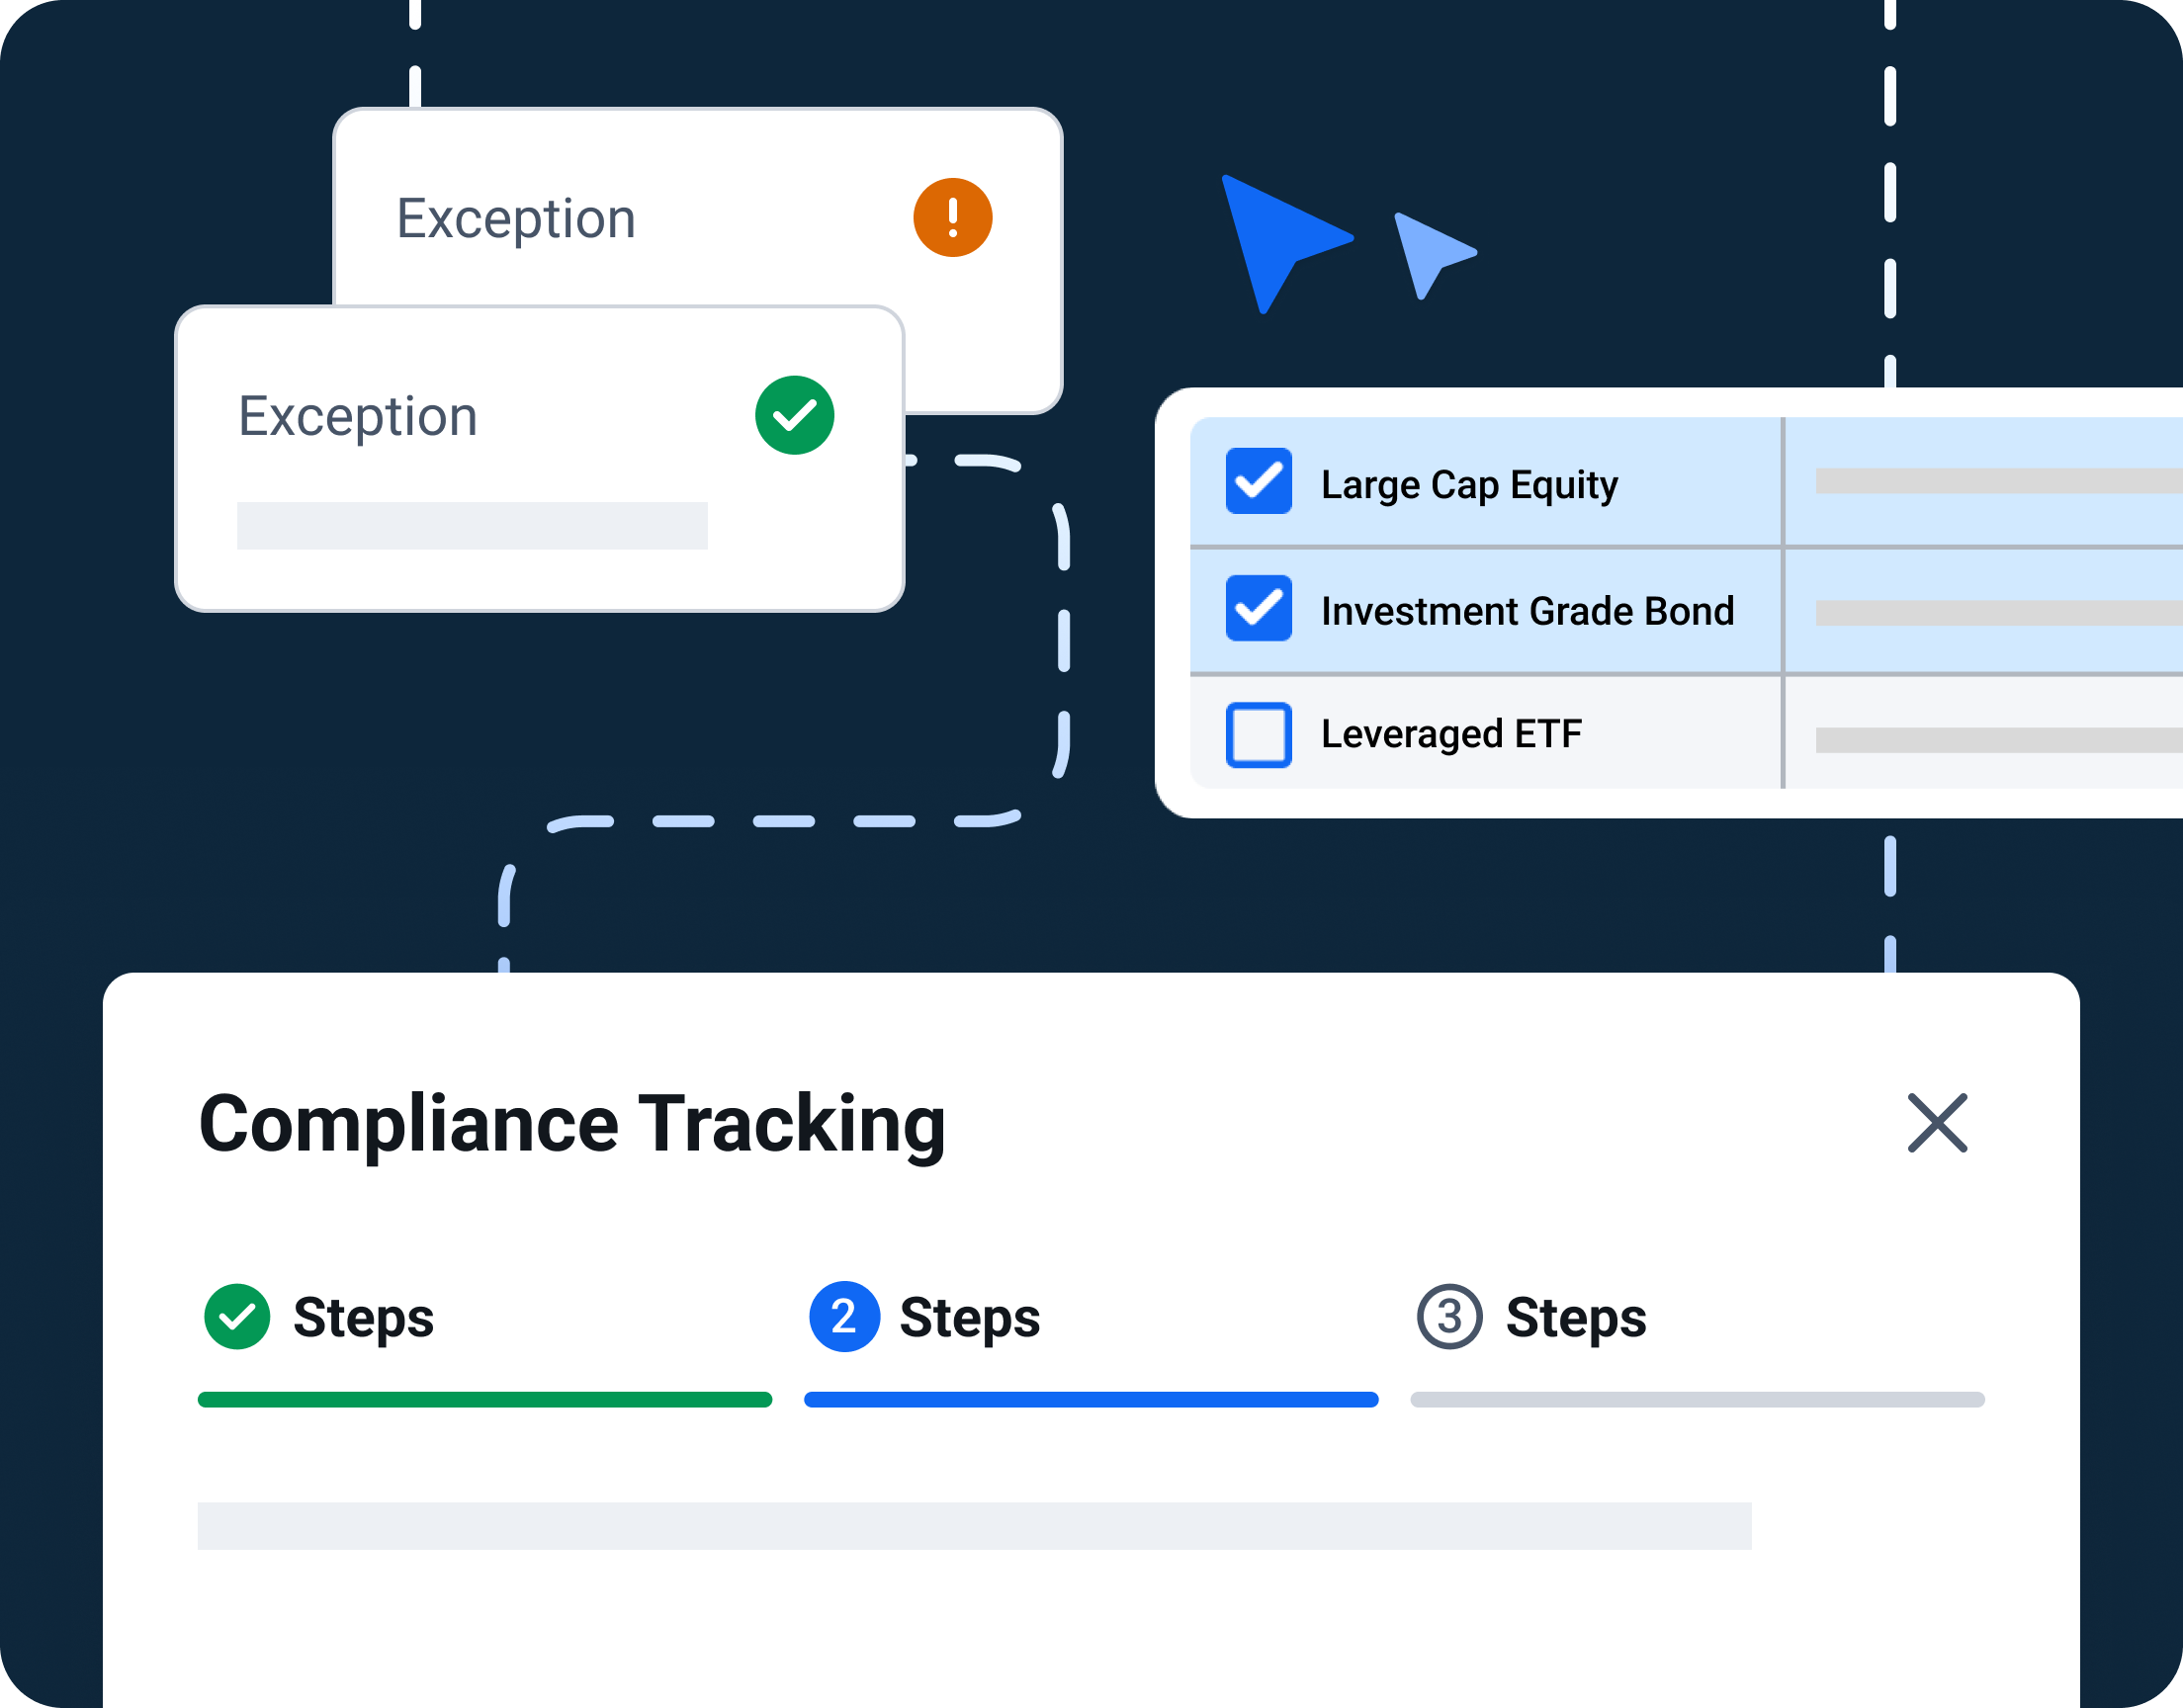Click the green completed step checkmark icon
Screen dimensions: 2183x1708
pyautogui.click(x=237, y=1317)
